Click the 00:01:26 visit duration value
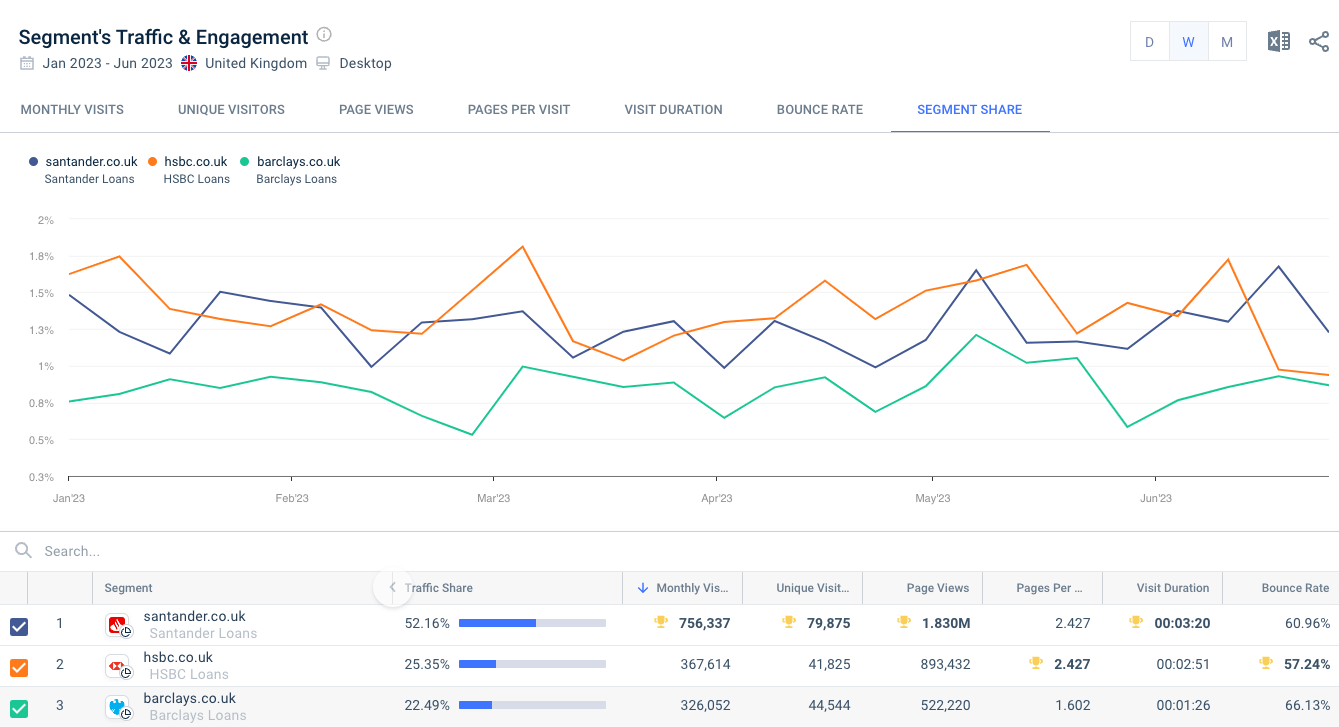1339x727 pixels. (x=1183, y=705)
